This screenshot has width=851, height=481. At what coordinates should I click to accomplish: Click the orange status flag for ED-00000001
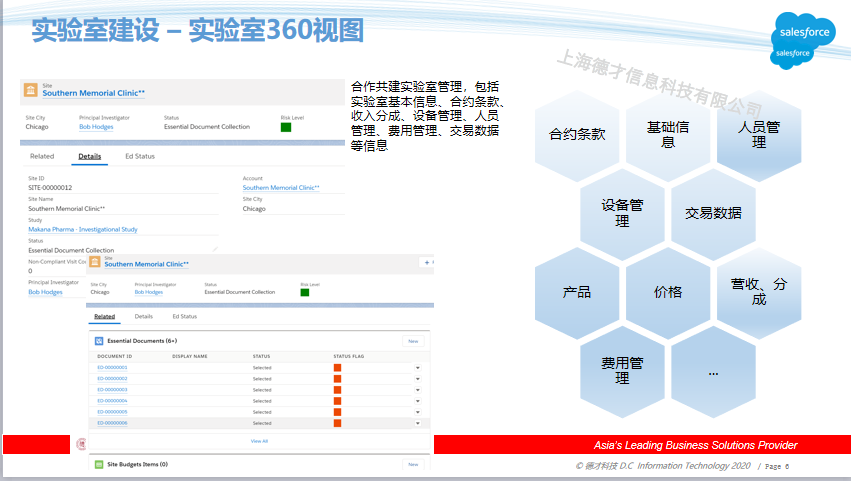338,368
